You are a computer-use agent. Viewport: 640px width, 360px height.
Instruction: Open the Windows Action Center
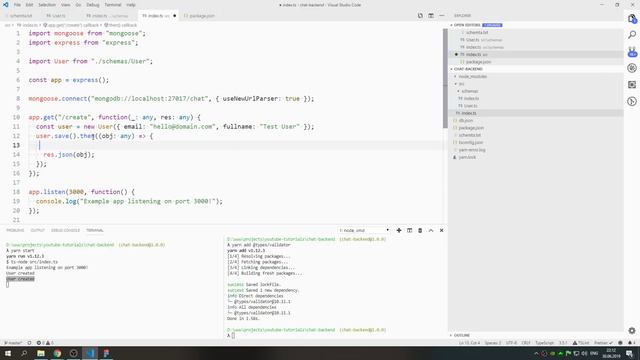tap(629, 353)
